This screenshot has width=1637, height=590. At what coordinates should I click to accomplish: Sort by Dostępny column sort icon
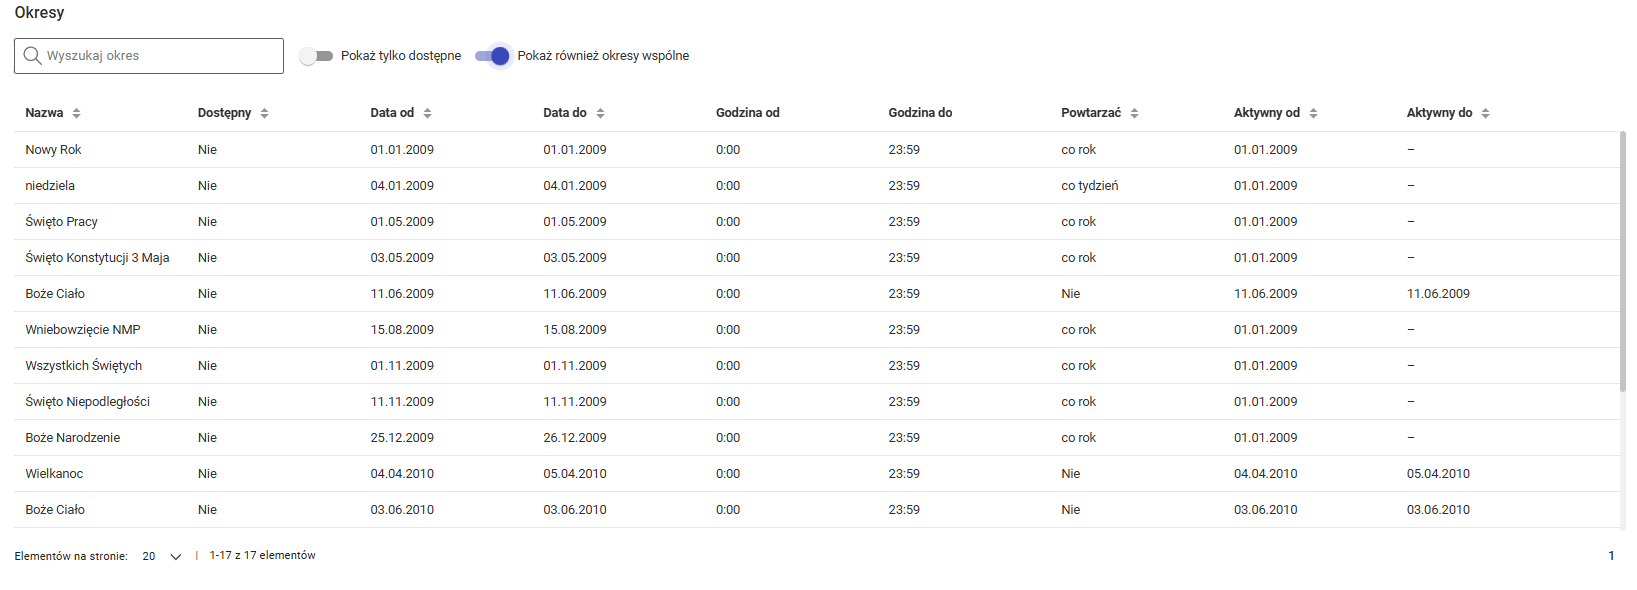pyautogui.click(x=265, y=113)
